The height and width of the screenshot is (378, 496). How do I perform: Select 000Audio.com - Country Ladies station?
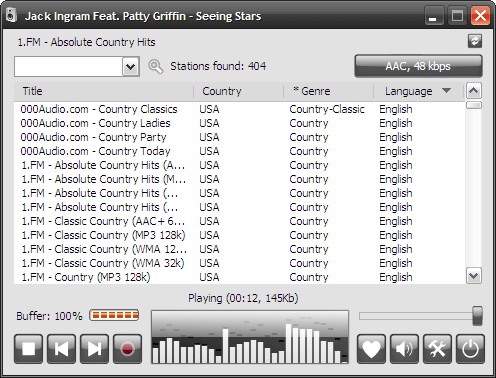[239, 123]
